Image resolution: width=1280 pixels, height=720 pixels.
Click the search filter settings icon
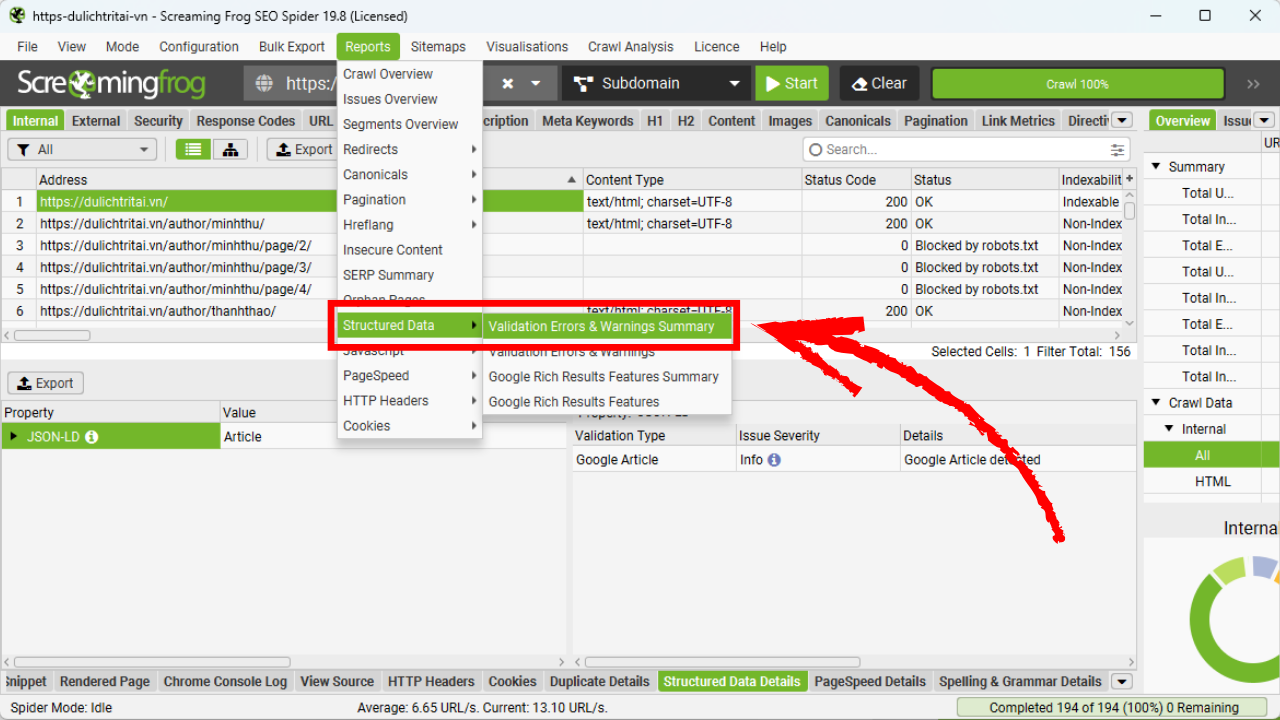click(1117, 150)
